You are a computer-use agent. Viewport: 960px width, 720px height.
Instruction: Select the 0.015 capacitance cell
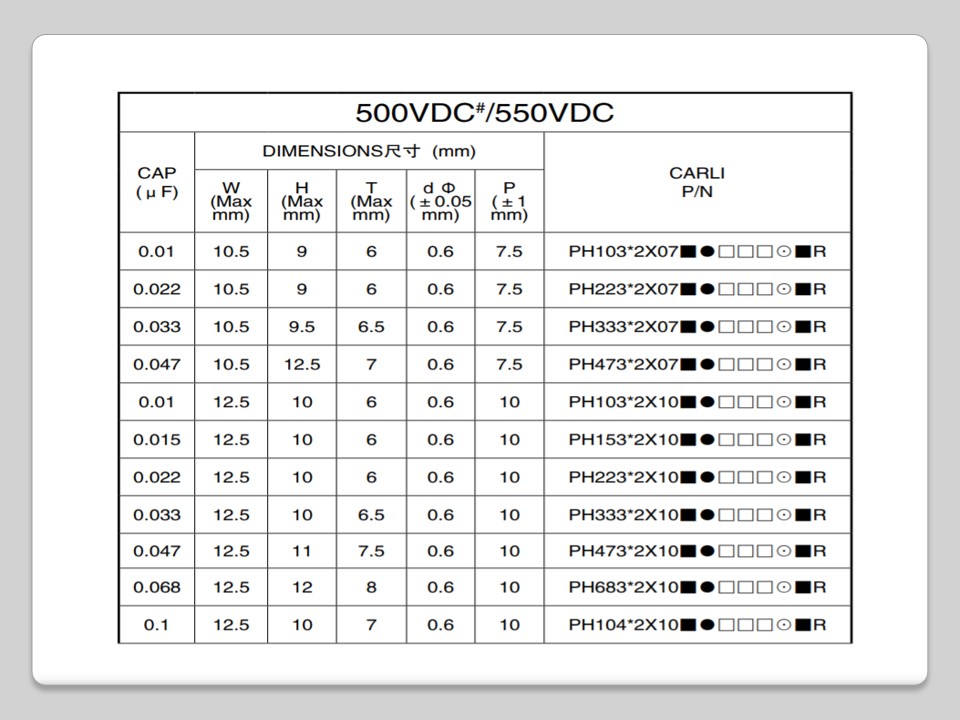[156, 440]
